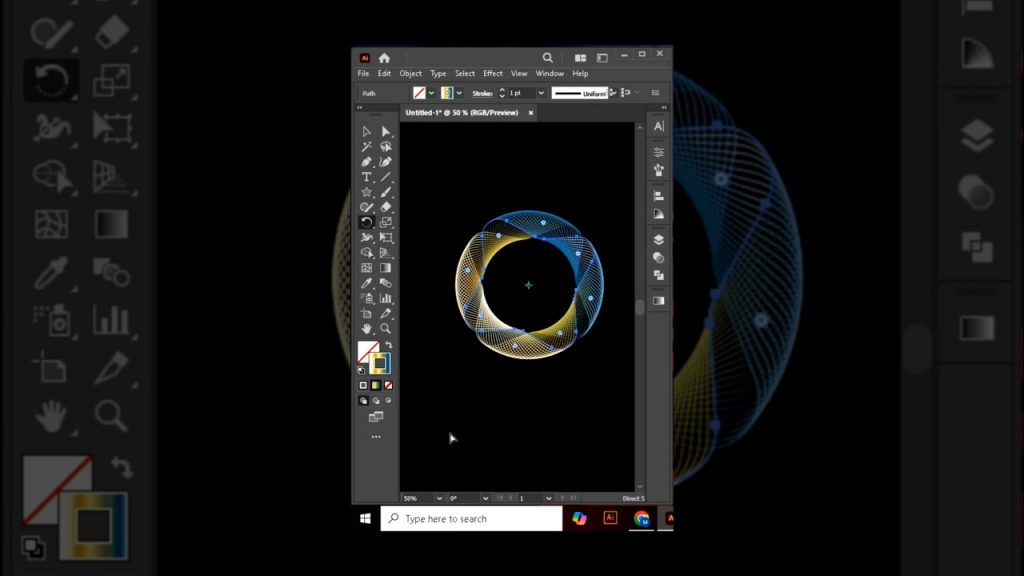
Task: Select the direct Selection arrow tool
Action: [383, 131]
